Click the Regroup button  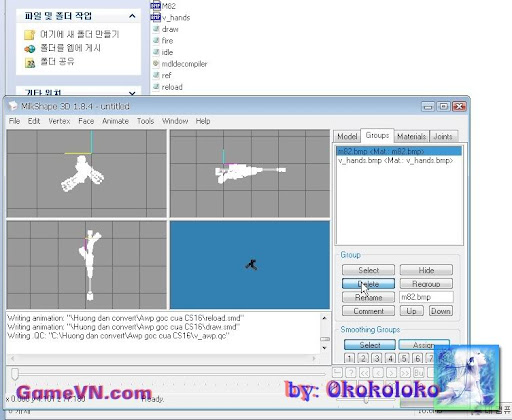[426, 284]
